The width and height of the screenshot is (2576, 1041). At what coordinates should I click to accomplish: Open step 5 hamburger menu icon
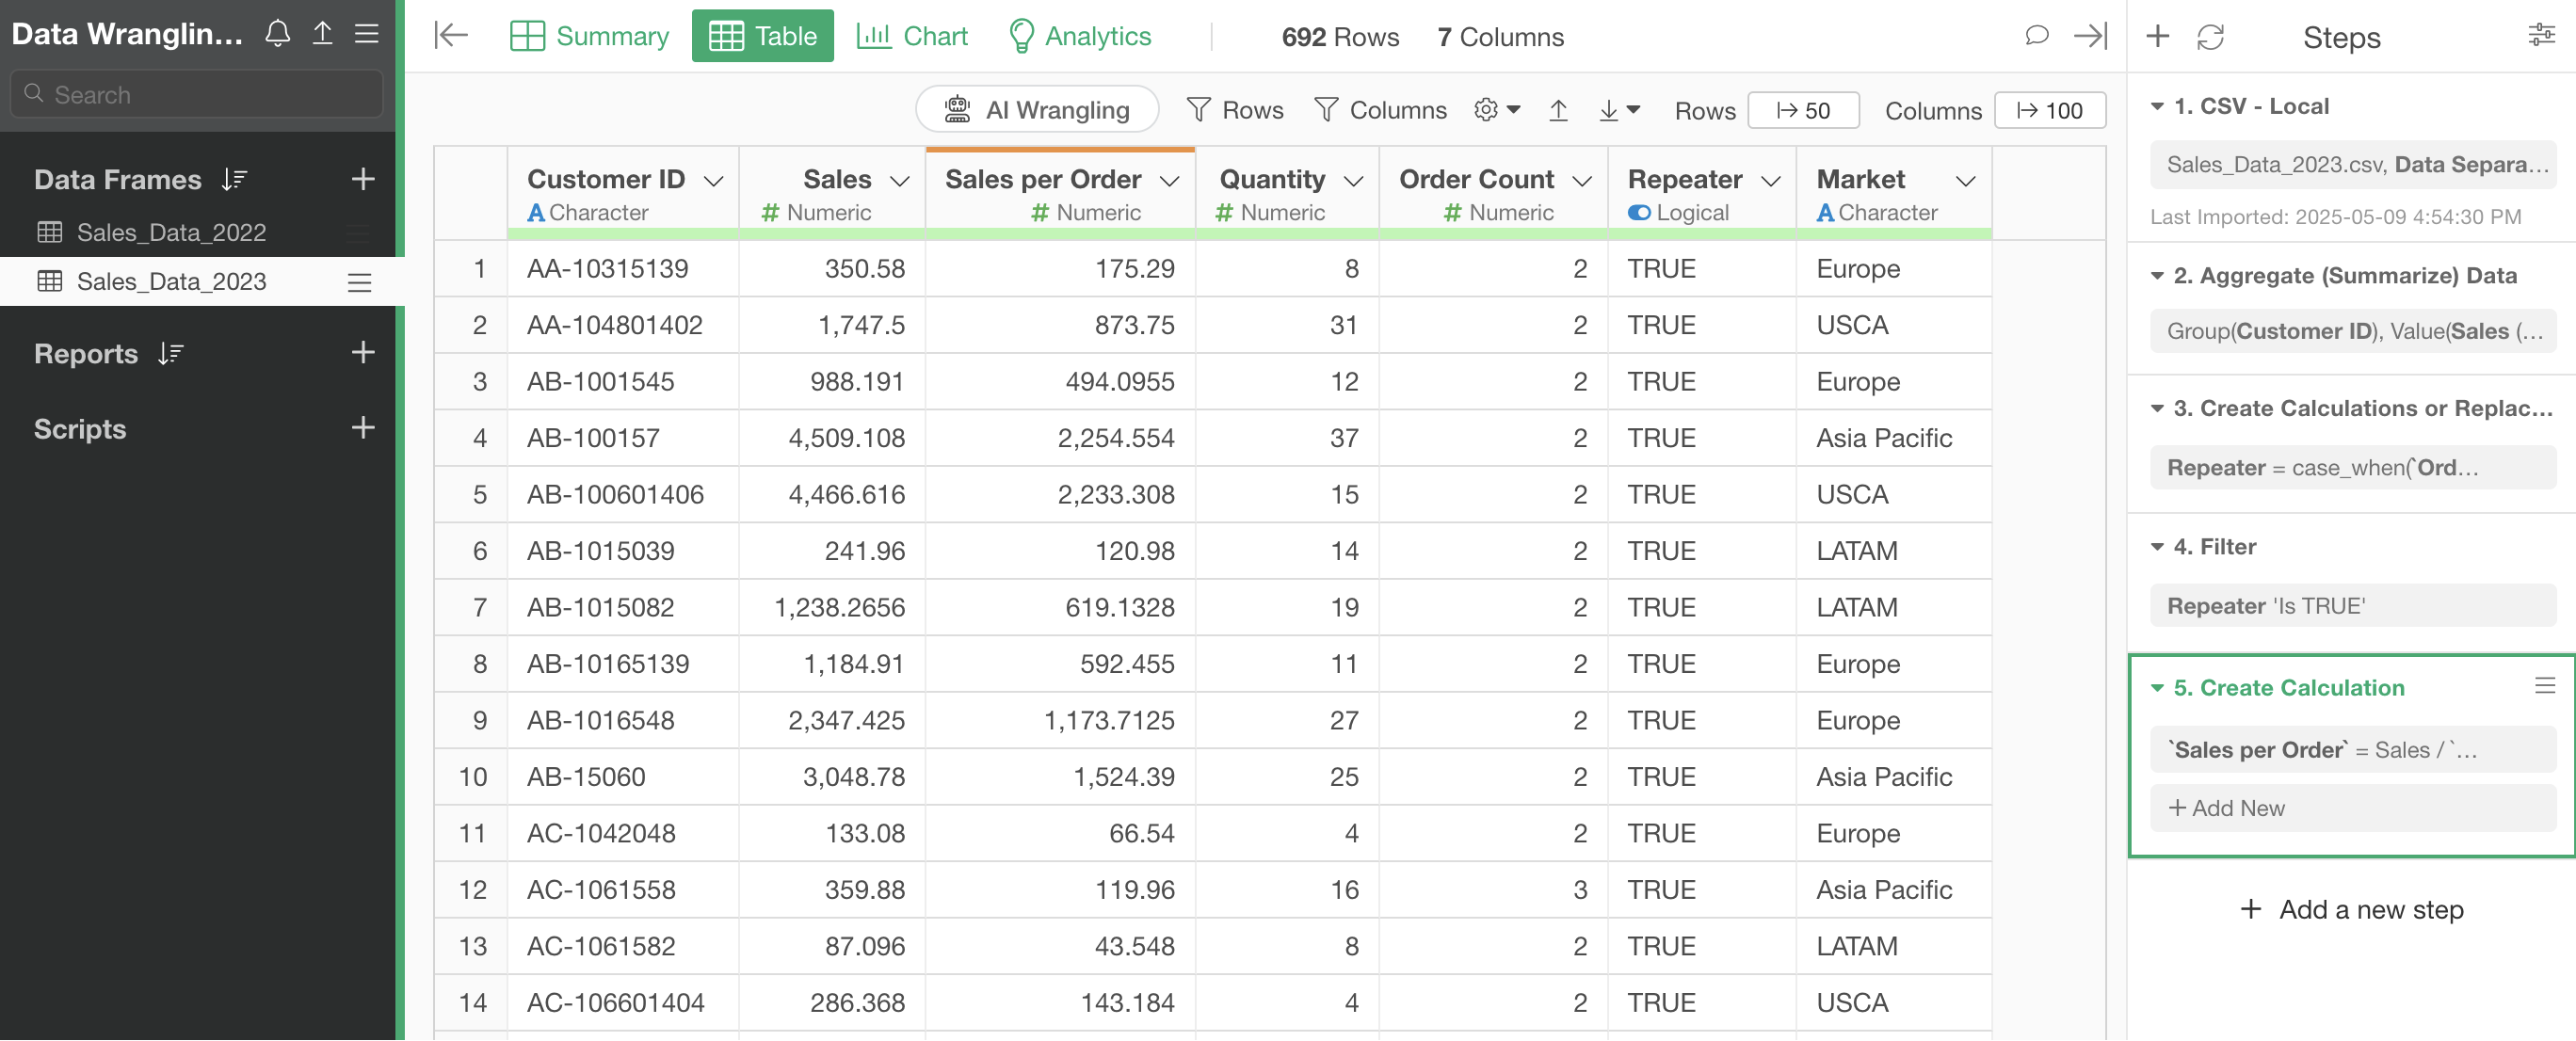[2545, 686]
